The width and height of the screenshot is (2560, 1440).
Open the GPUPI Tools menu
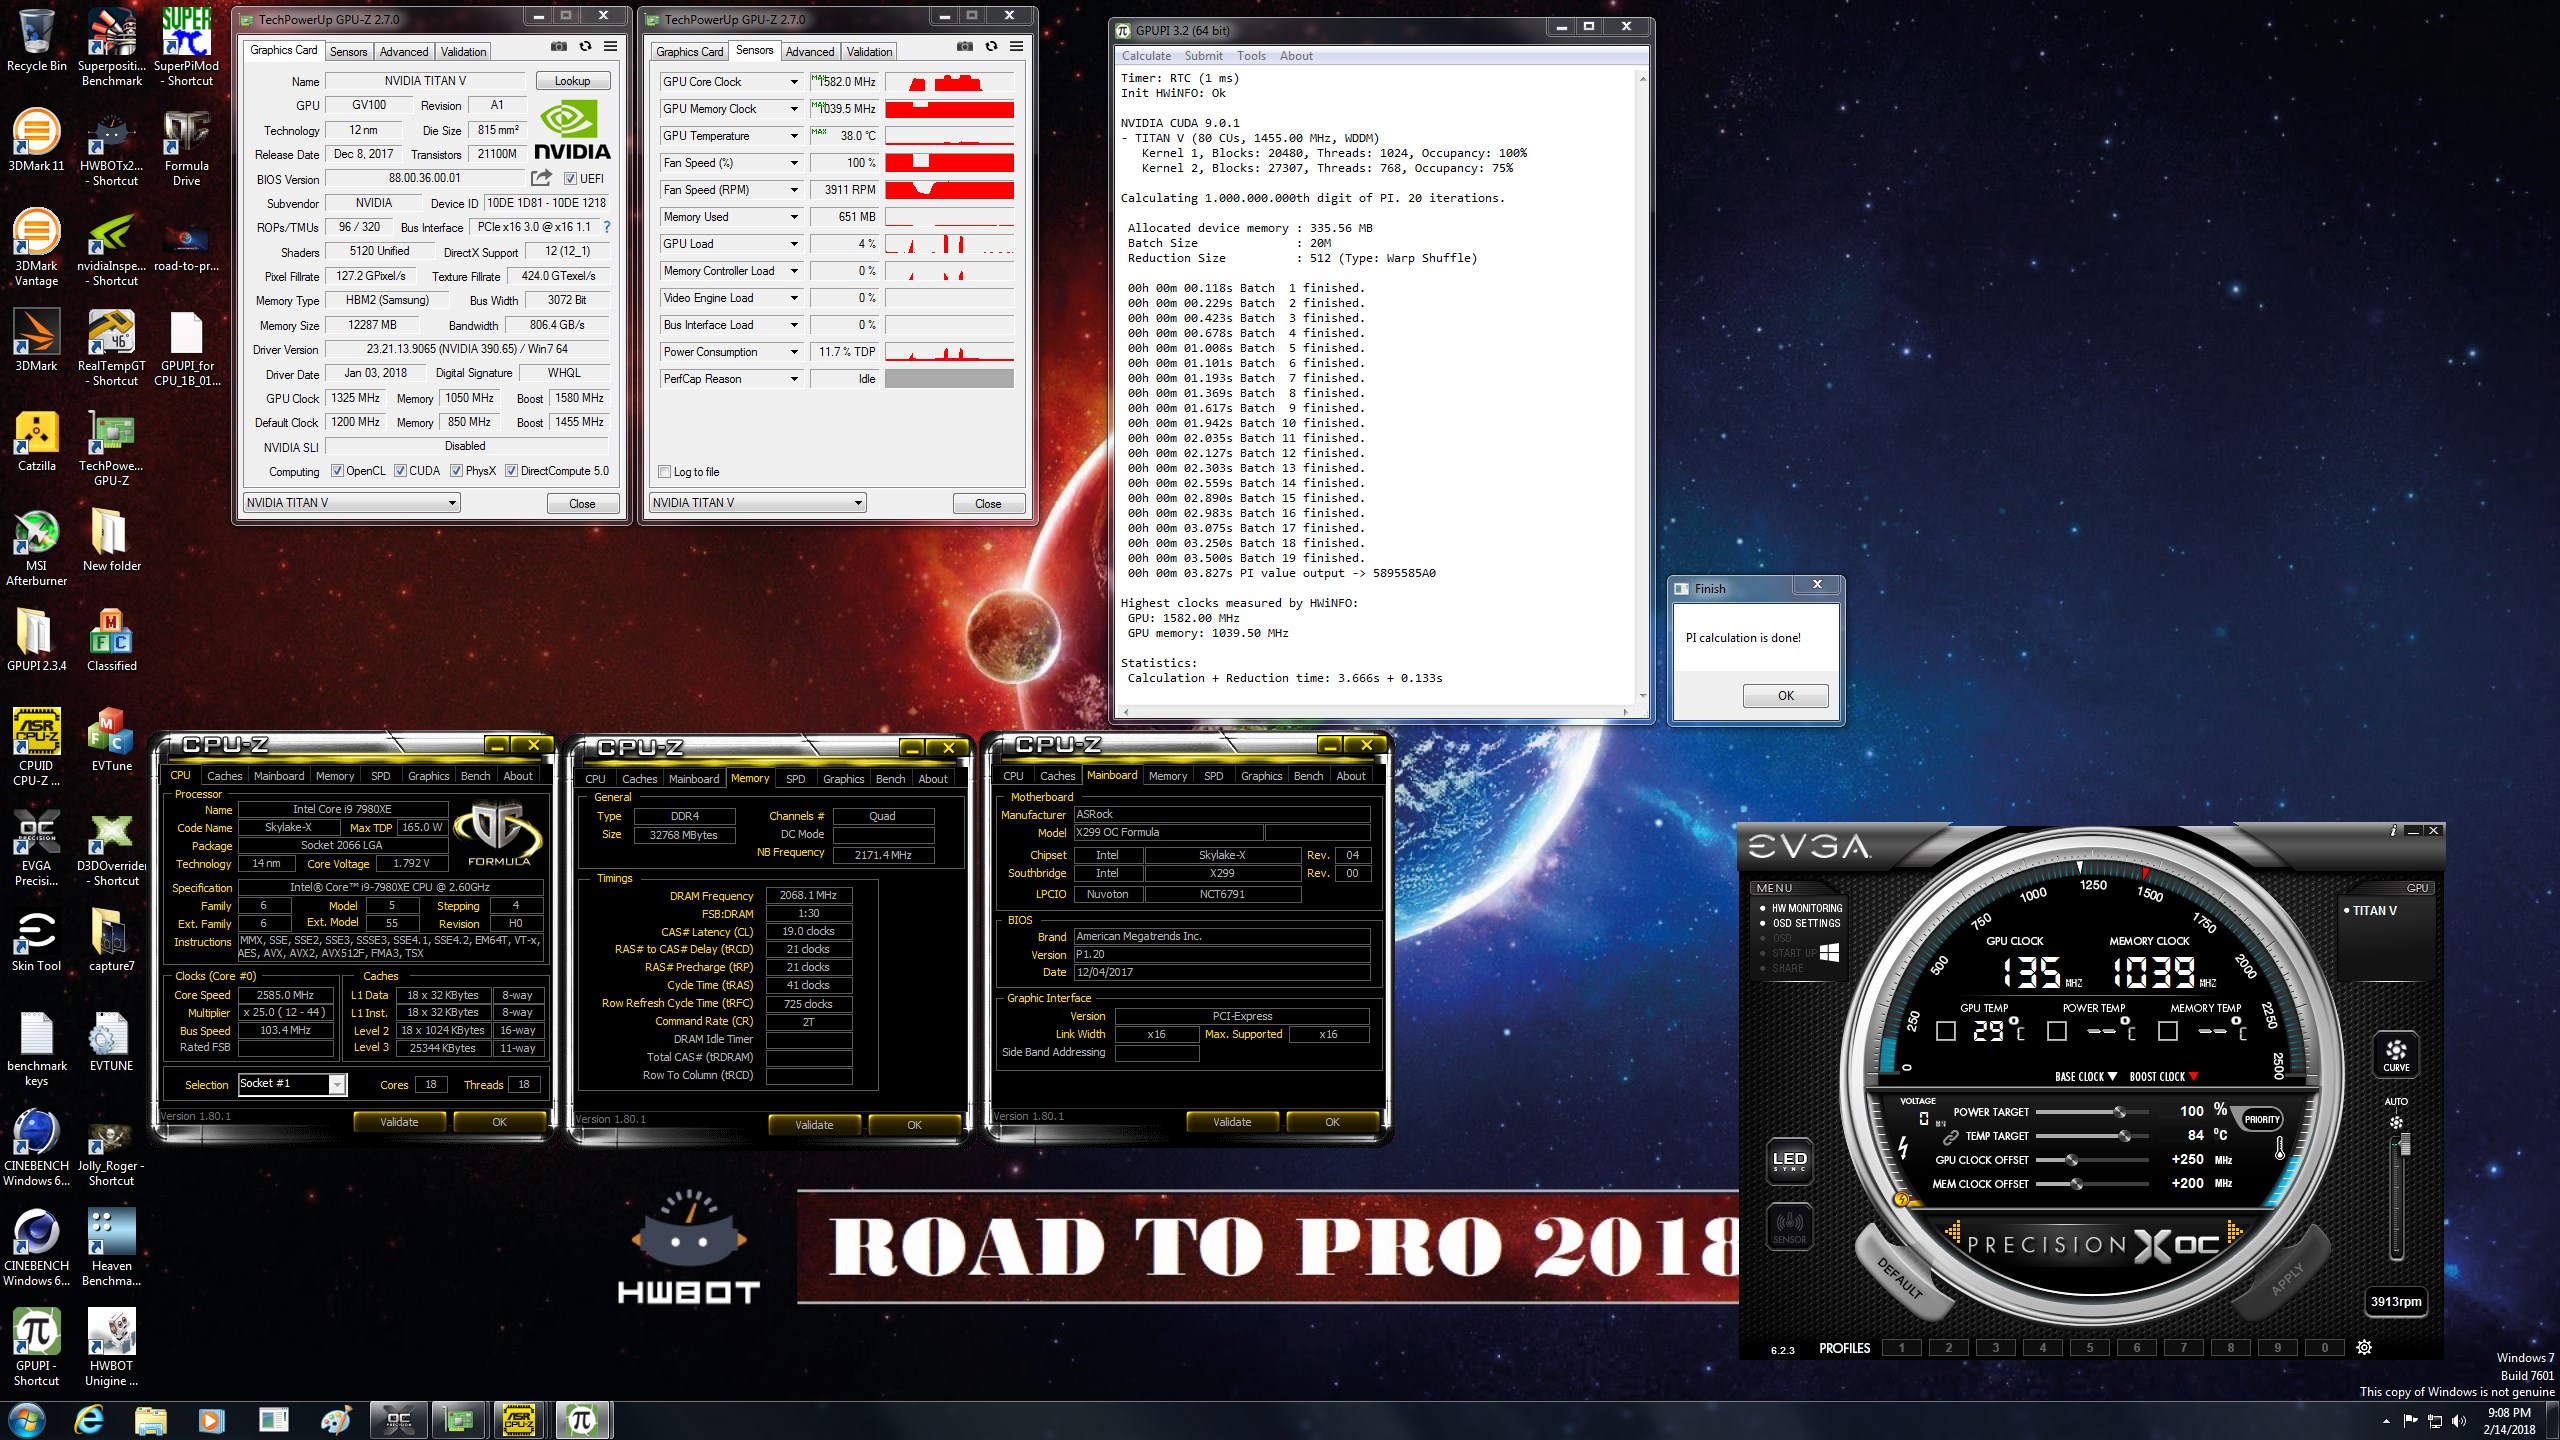1251,56
